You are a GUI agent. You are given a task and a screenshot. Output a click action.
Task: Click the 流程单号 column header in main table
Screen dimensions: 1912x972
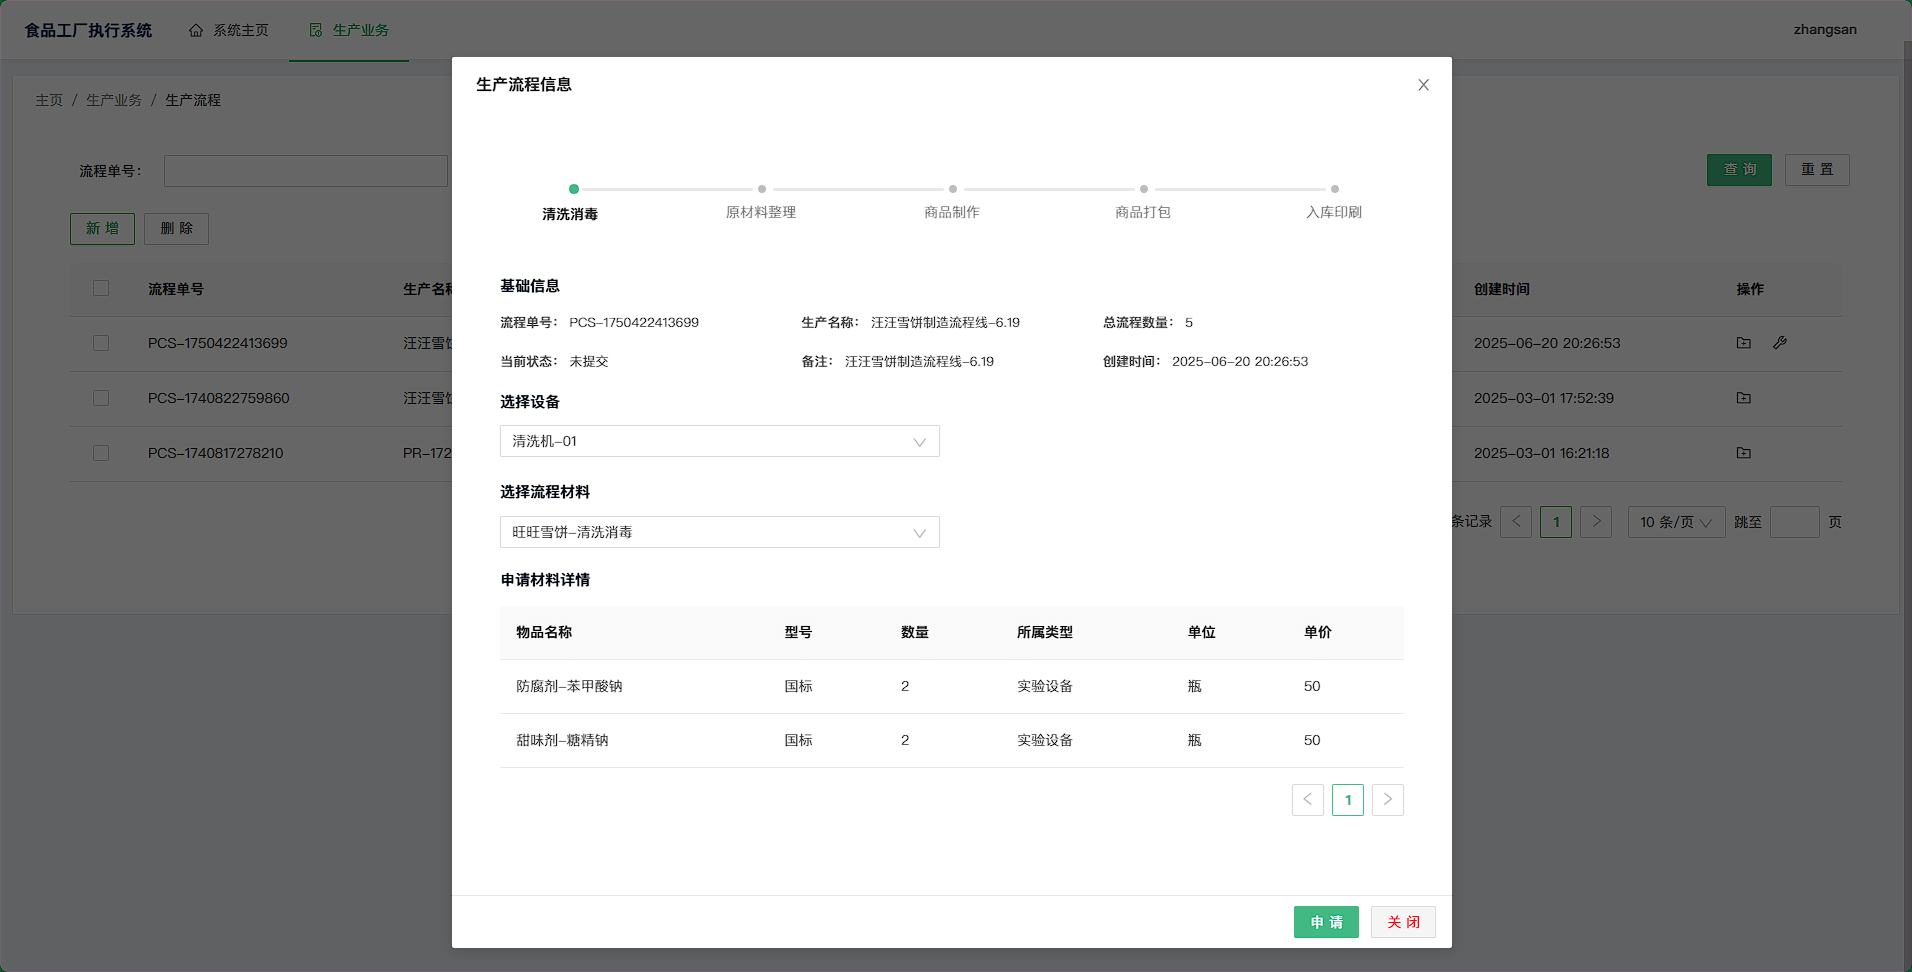[x=176, y=289]
